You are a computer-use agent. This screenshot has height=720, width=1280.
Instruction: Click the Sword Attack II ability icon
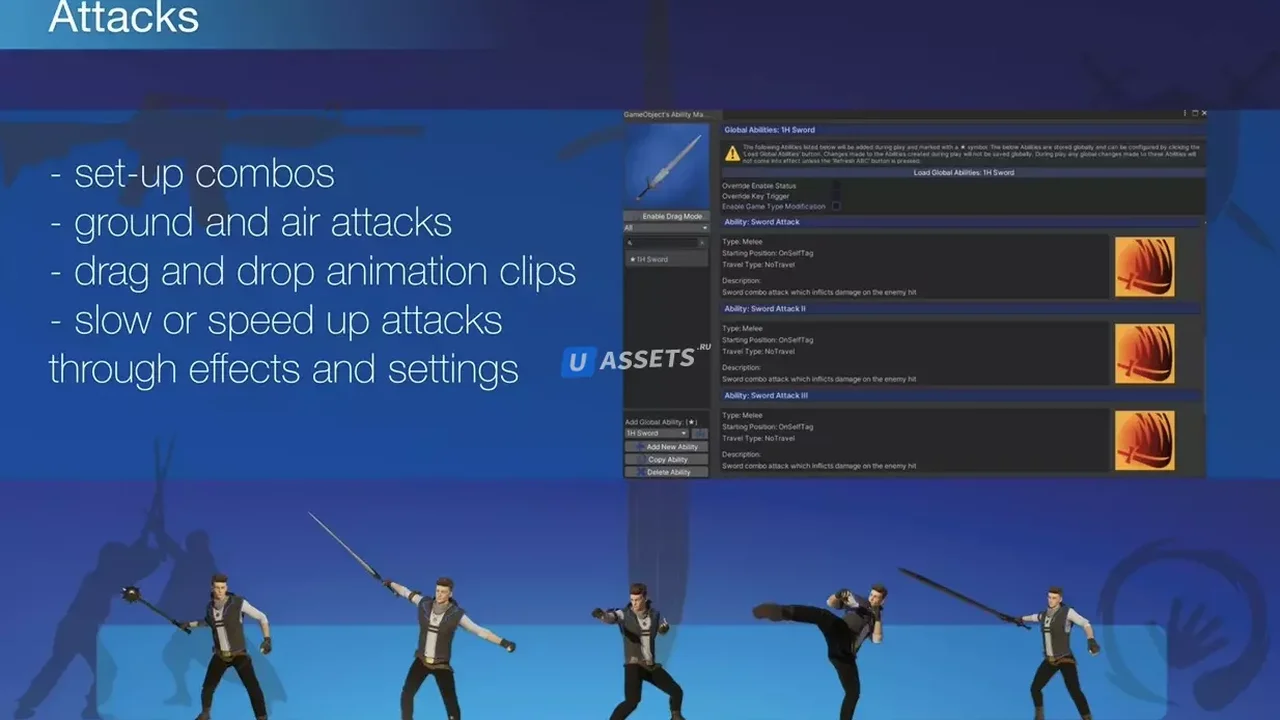(1145, 354)
